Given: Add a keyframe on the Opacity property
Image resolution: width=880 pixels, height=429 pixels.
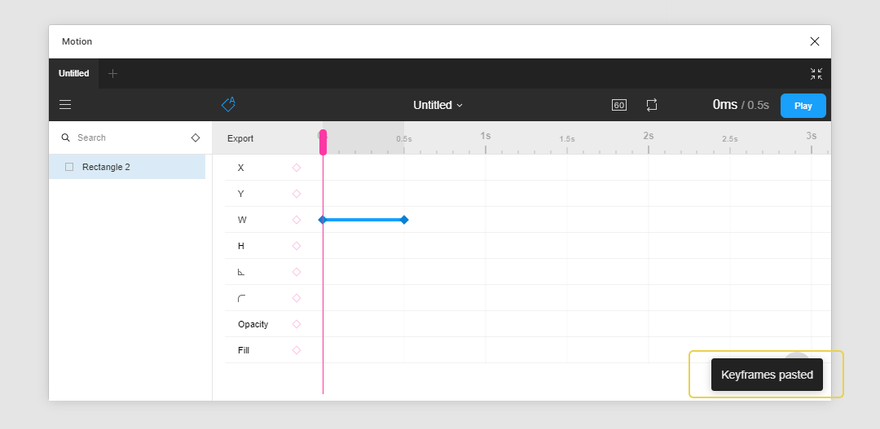Looking at the screenshot, I should click(x=296, y=324).
